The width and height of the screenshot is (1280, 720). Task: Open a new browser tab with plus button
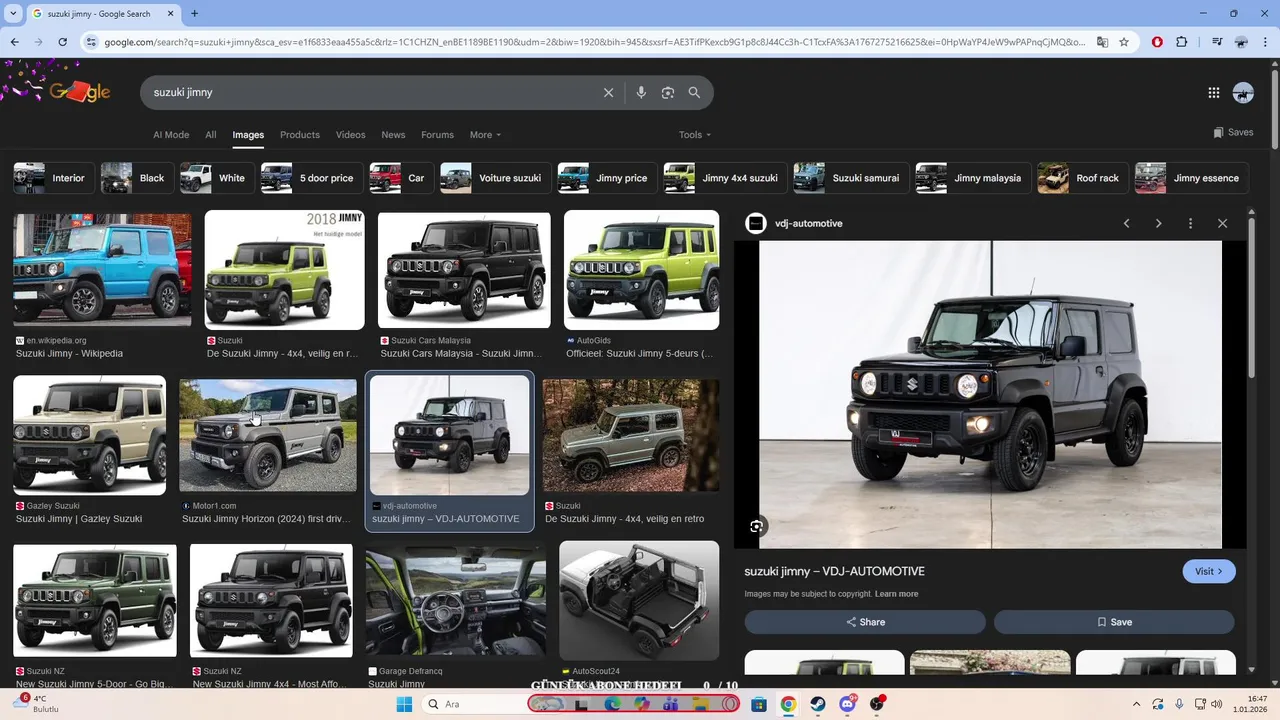point(194,13)
